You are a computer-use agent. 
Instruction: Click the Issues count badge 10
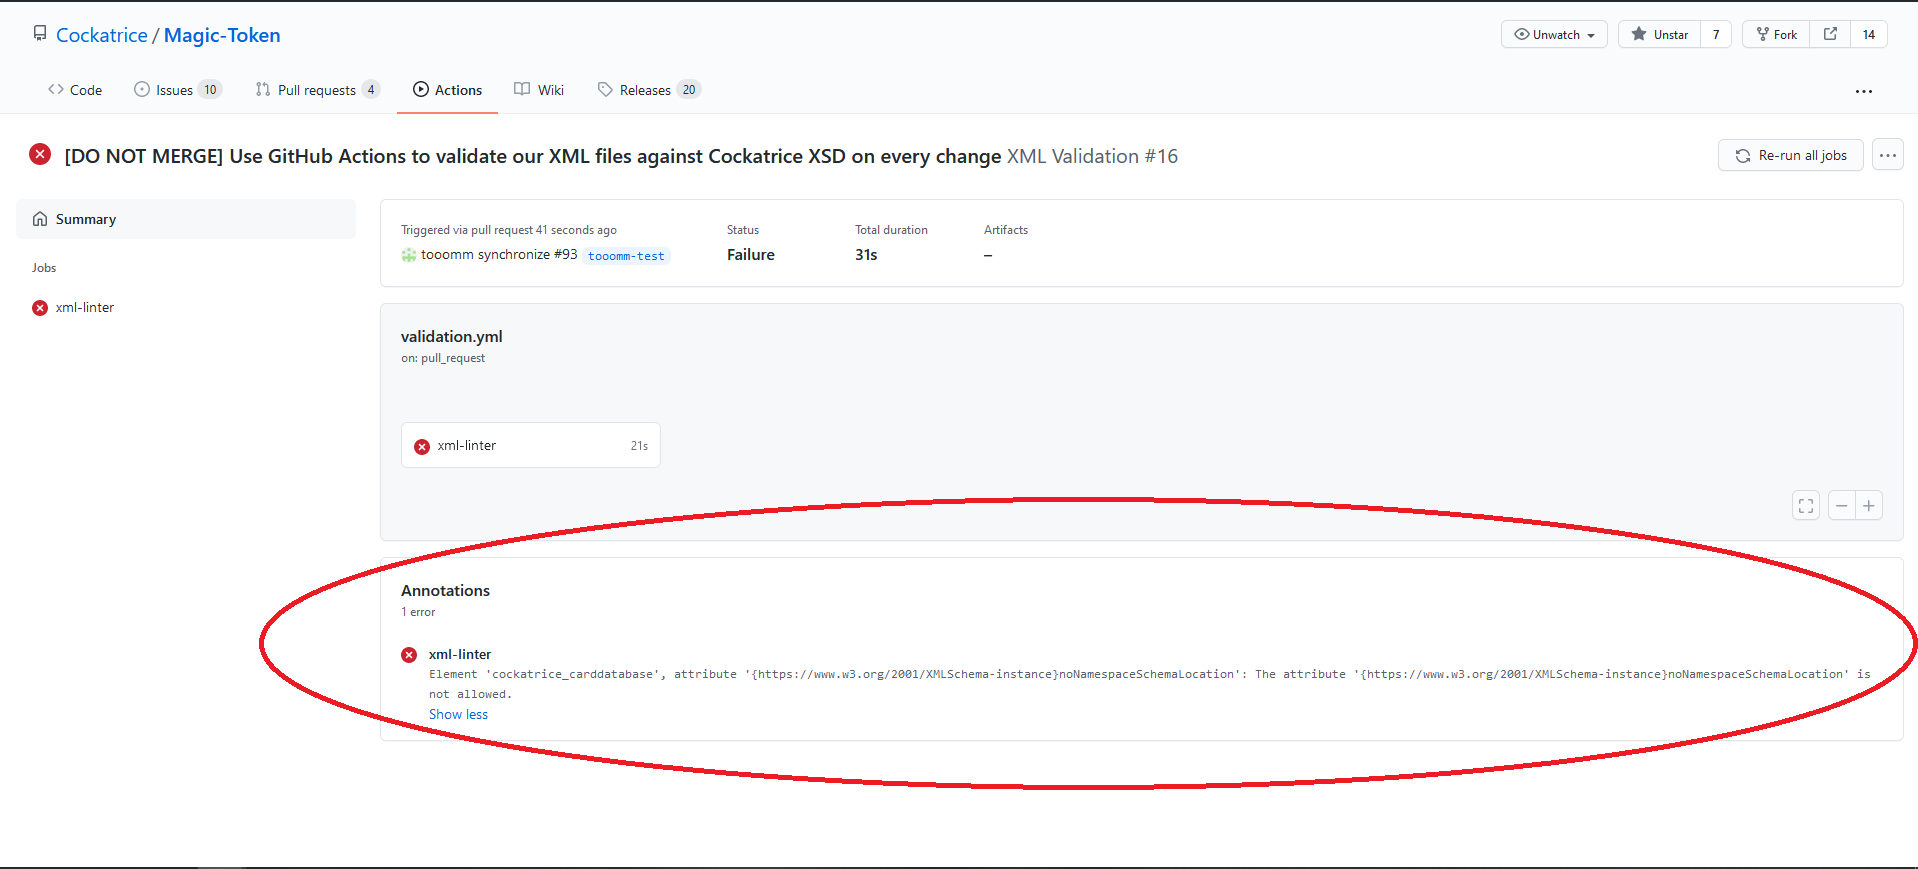coord(210,90)
